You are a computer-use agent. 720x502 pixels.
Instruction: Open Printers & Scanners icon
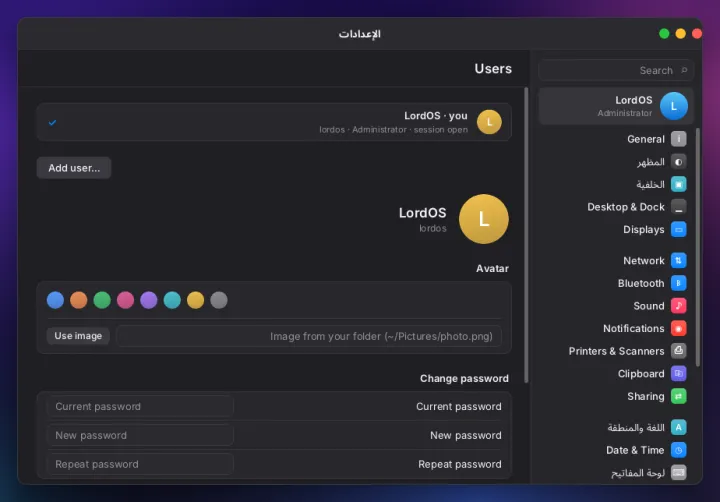[x=678, y=351]
